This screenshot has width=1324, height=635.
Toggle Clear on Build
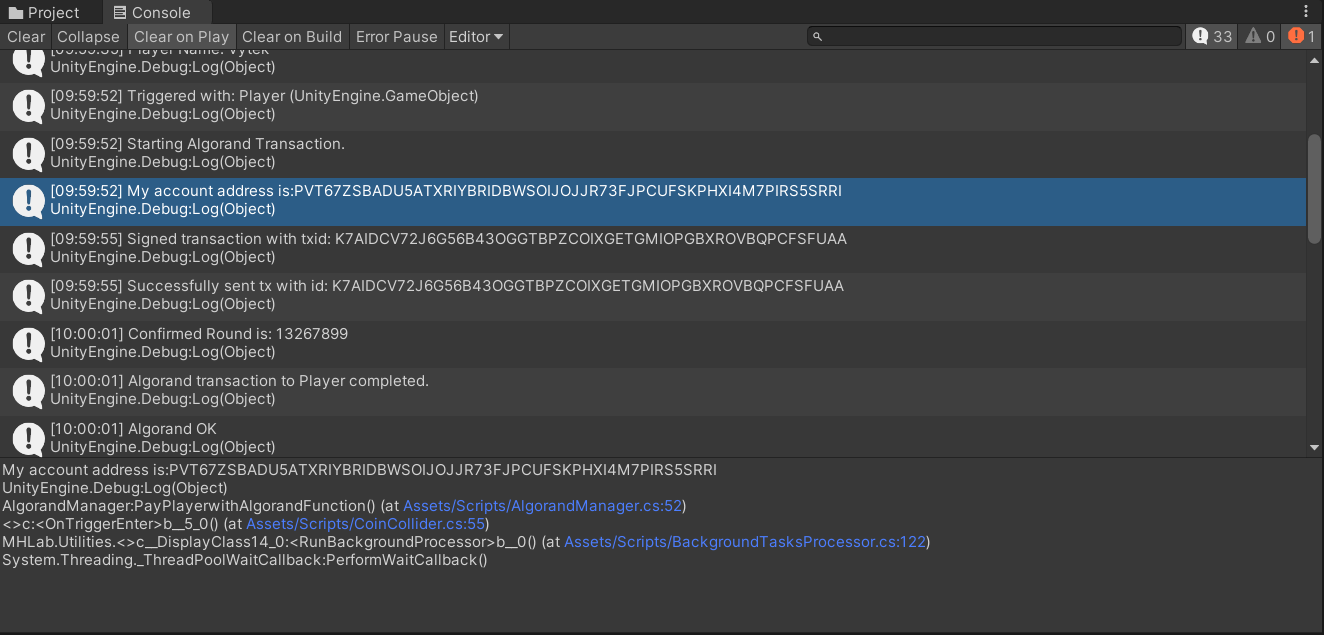[291, 36]
